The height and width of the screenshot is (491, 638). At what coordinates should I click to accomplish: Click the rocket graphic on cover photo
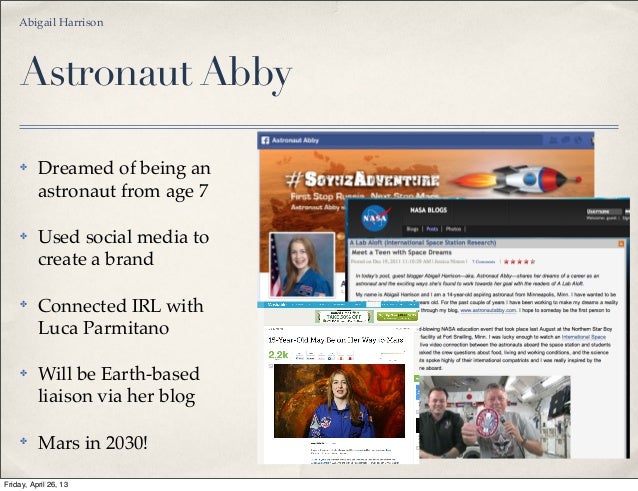point(517,180)
